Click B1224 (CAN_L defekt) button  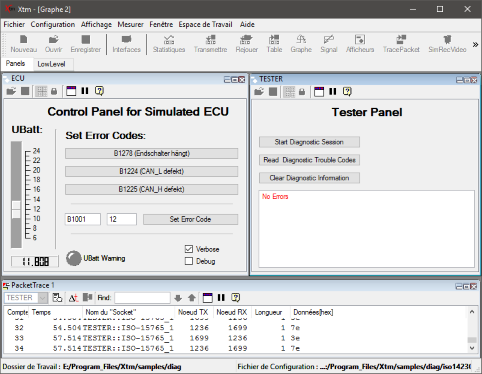[x=152, y=171]
